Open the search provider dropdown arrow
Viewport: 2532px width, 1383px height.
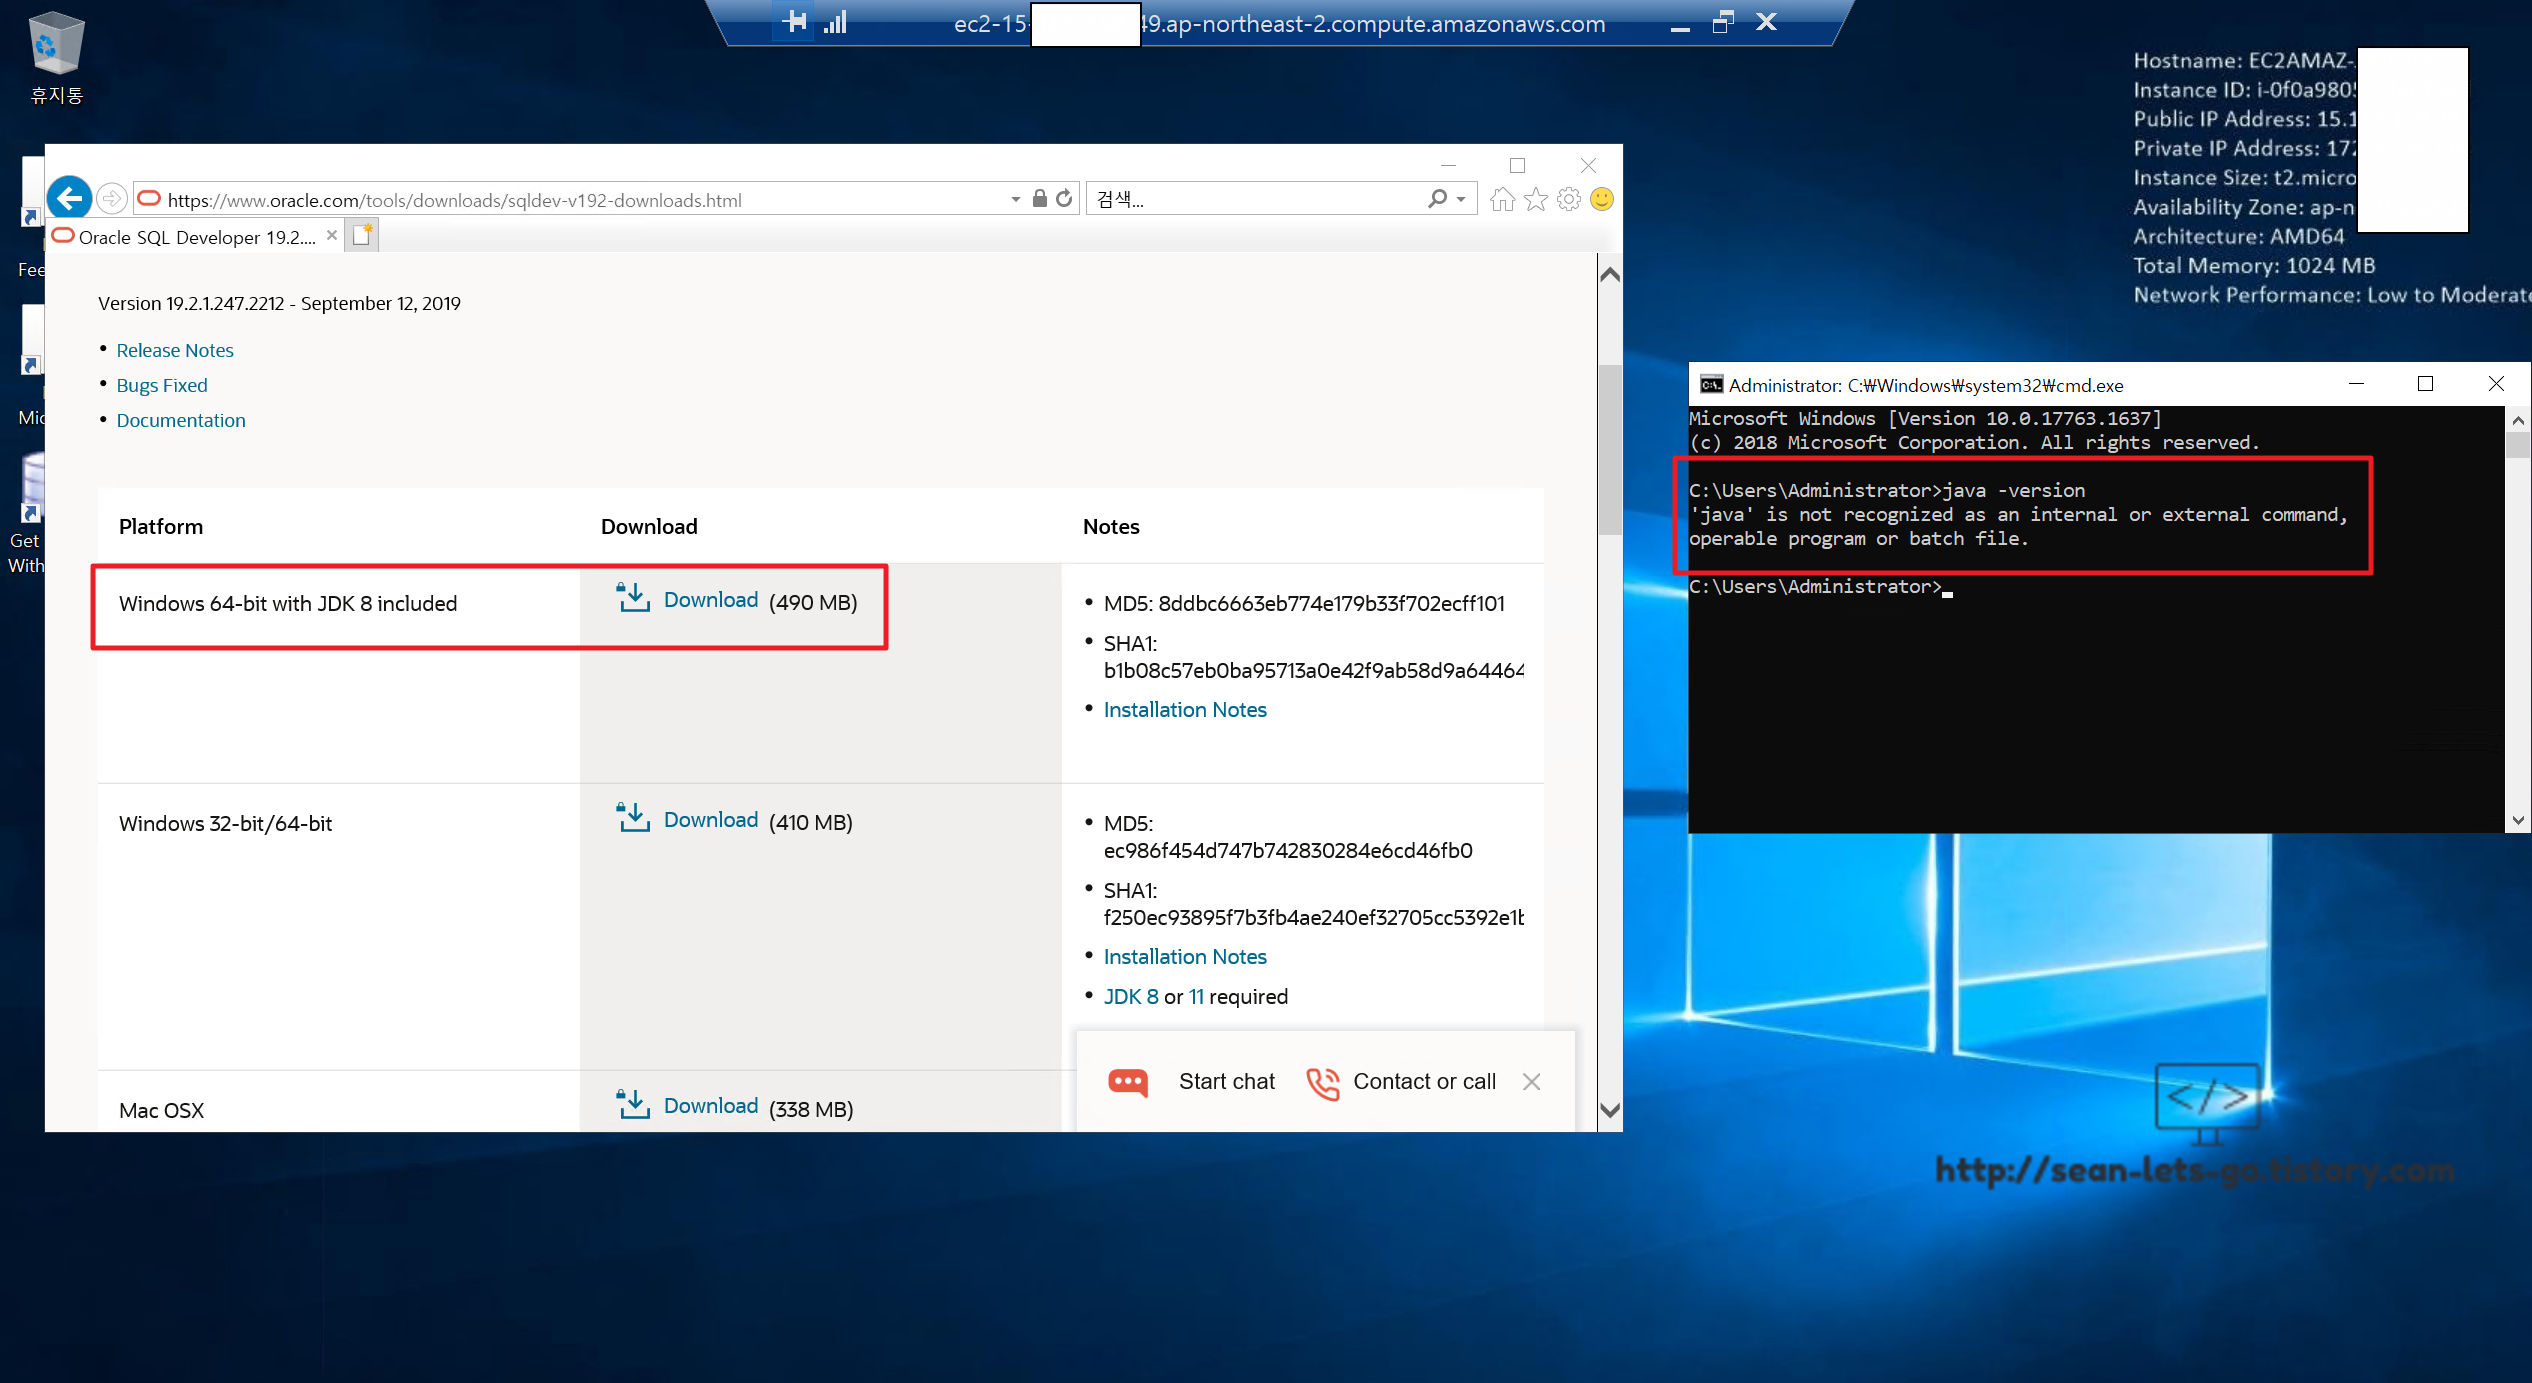pyautogui.click(x=1462, y=200)
